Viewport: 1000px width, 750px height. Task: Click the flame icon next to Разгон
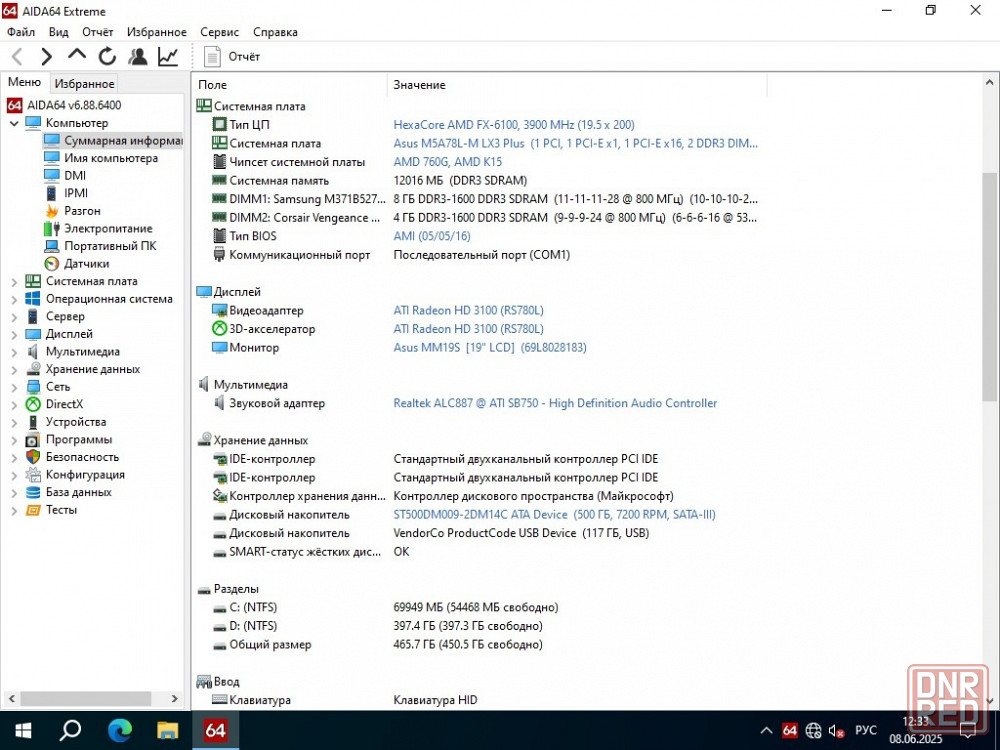tap(52, 210)
